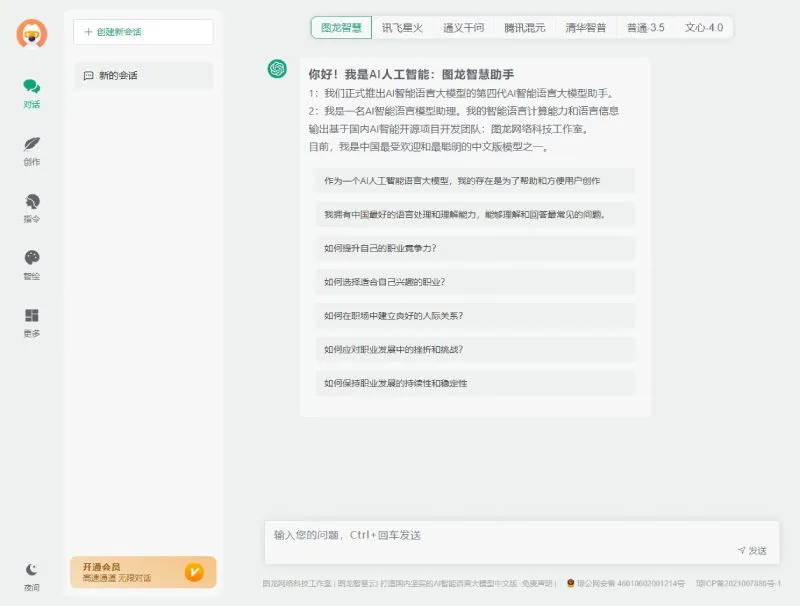Click the chat bubble icon beside 新的会话
Screen dimensions: 800x606
tap(88, 75)
